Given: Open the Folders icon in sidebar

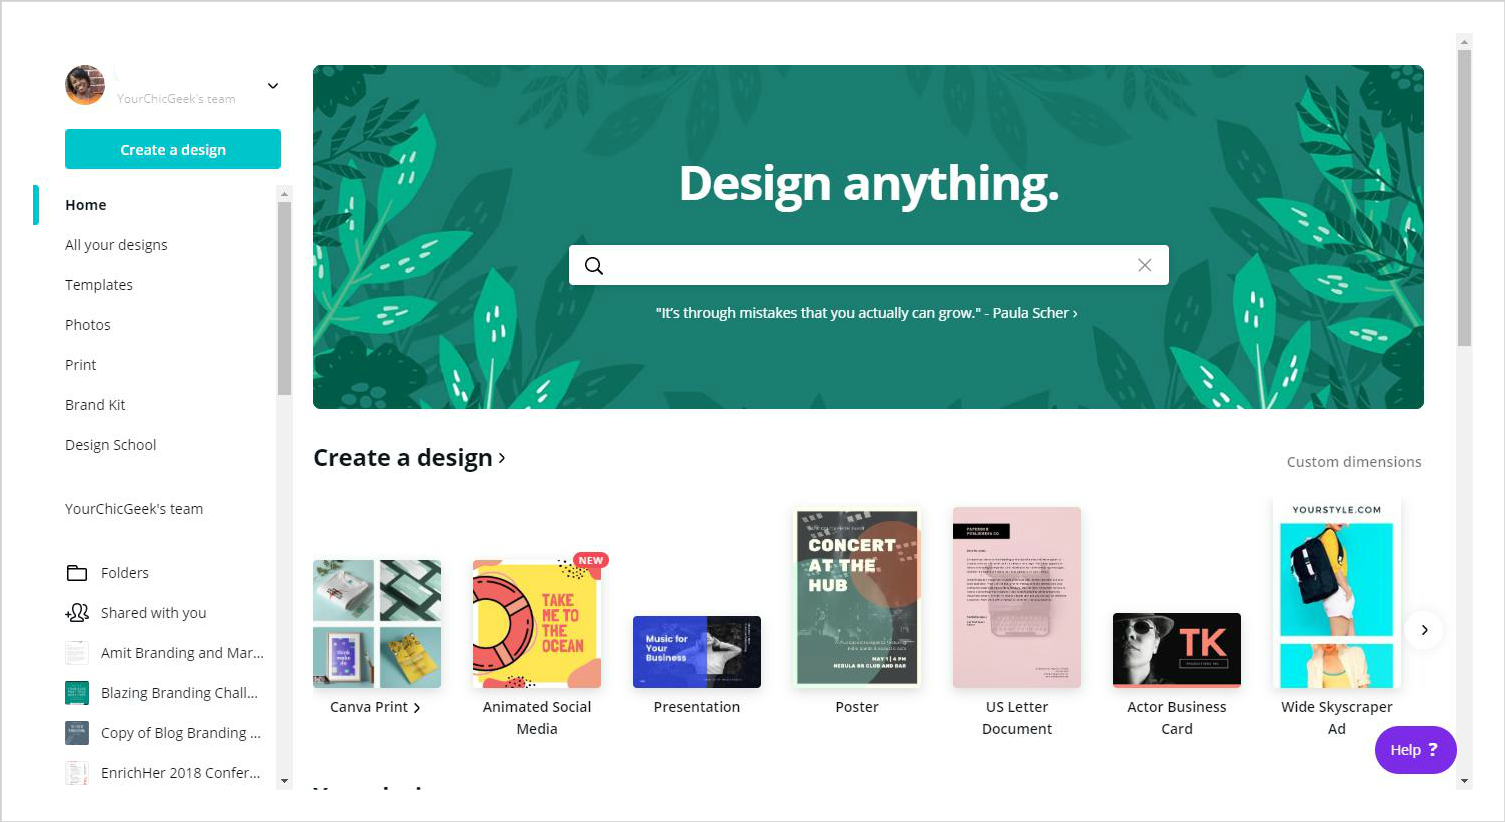Looking at the screenshot, I should click(77, 573).
